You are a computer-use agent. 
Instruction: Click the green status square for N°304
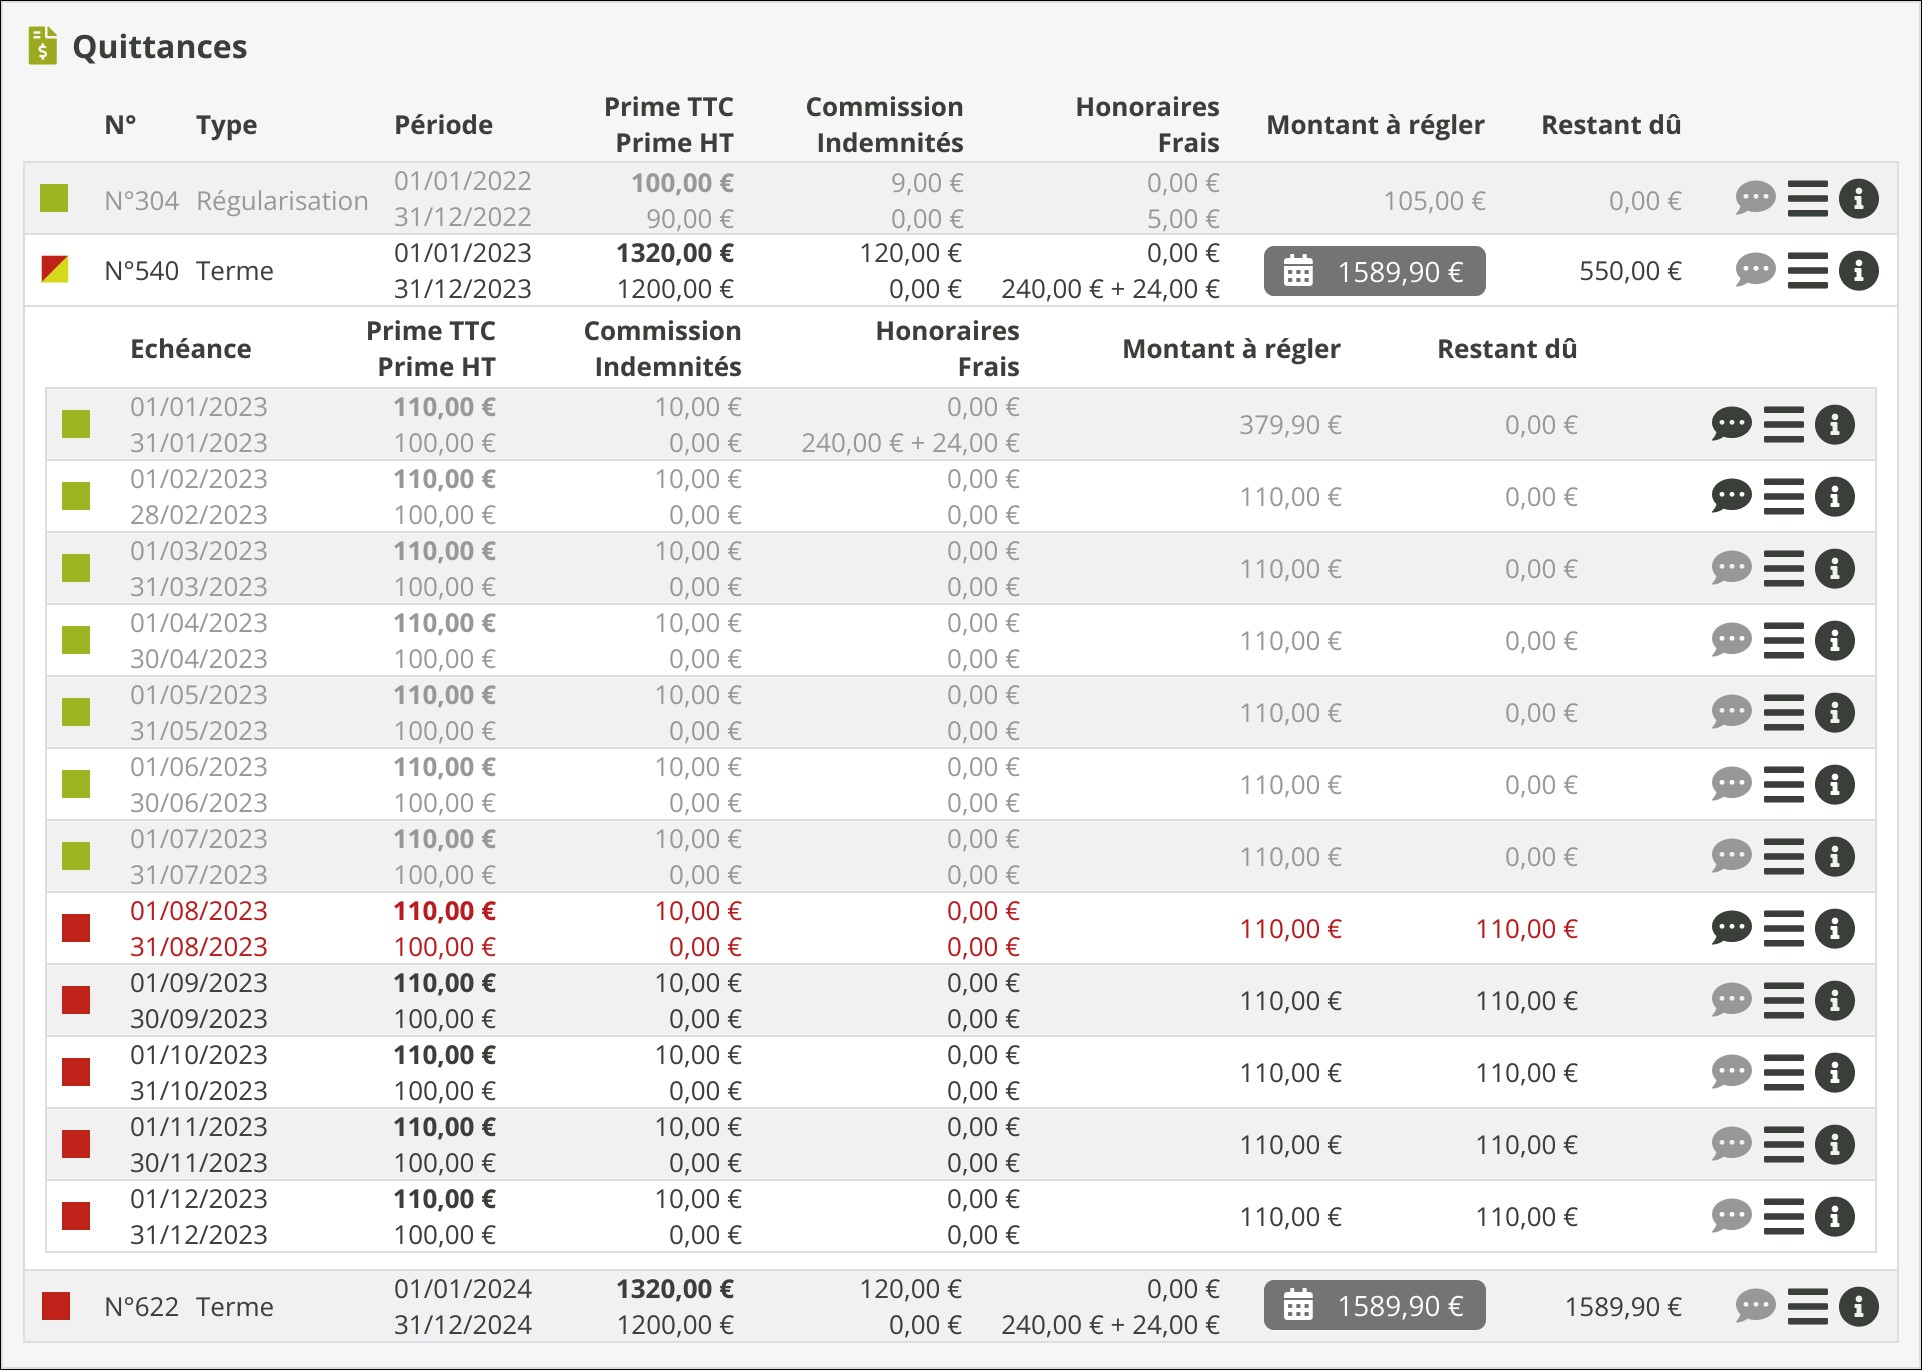(54, 198)
